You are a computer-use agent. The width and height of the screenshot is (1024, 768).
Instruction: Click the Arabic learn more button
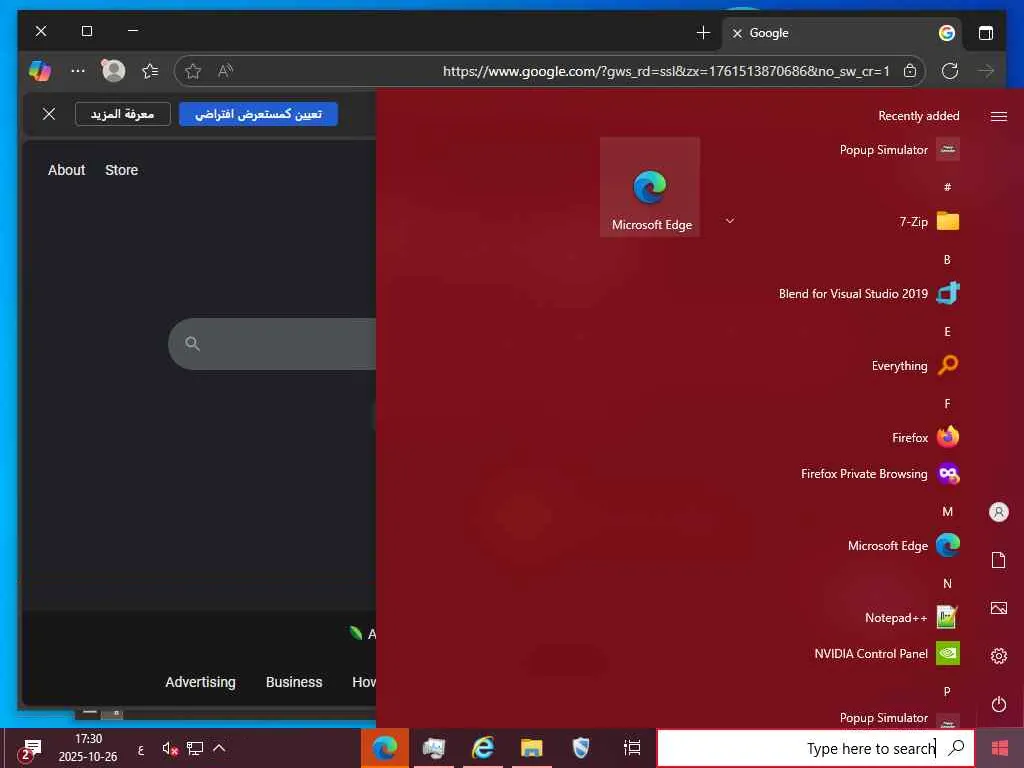click(x=123, y=114)
